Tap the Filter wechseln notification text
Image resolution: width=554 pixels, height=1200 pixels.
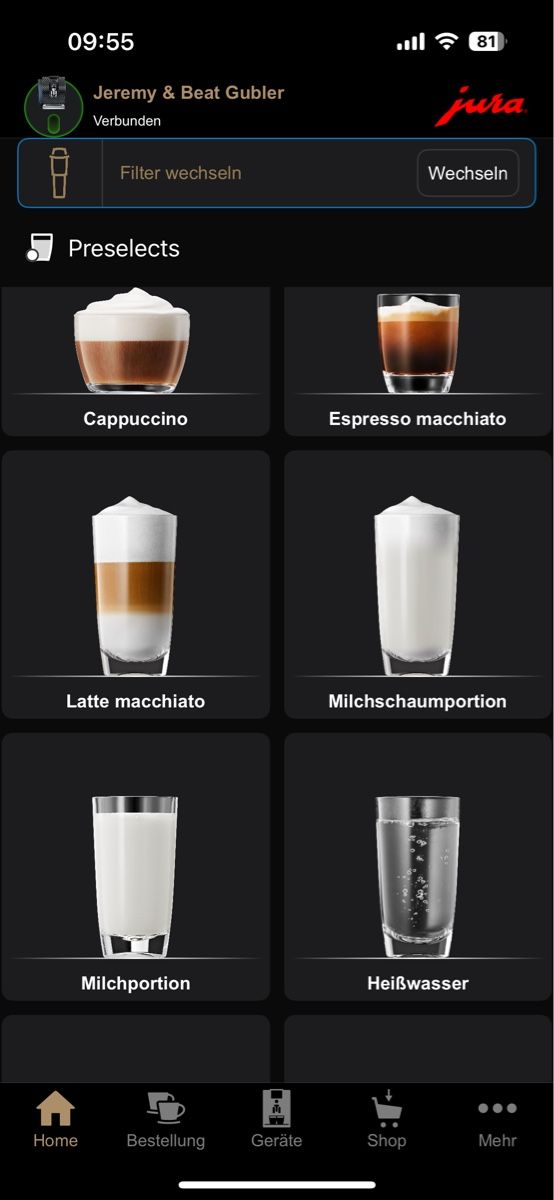180,173
